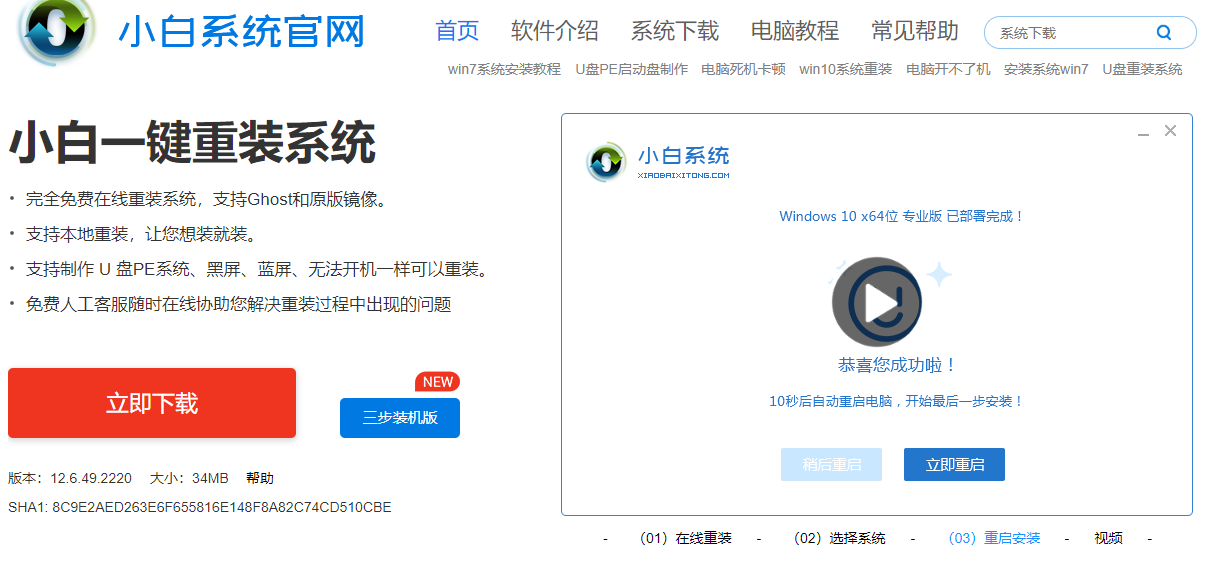Open the 首页 navigation tab

click(x=457, y=31)
